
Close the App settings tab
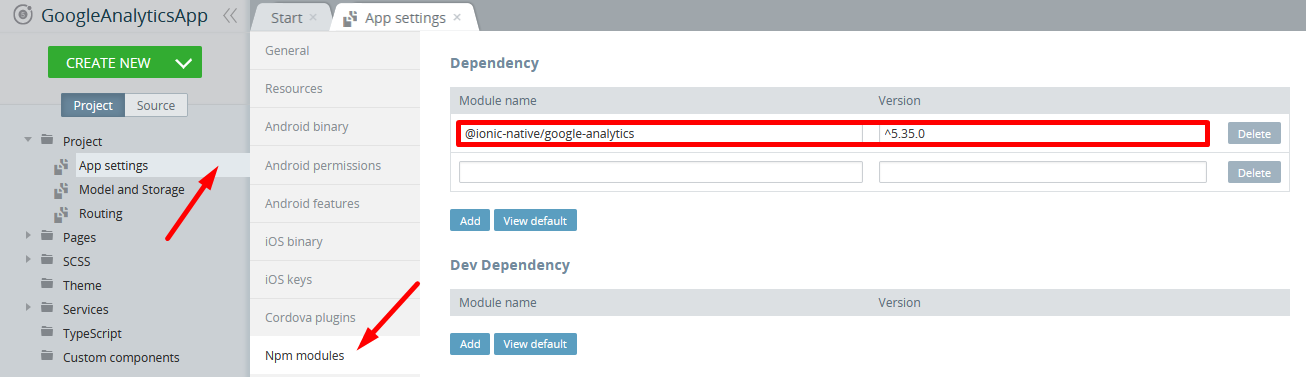coord(457,18)
